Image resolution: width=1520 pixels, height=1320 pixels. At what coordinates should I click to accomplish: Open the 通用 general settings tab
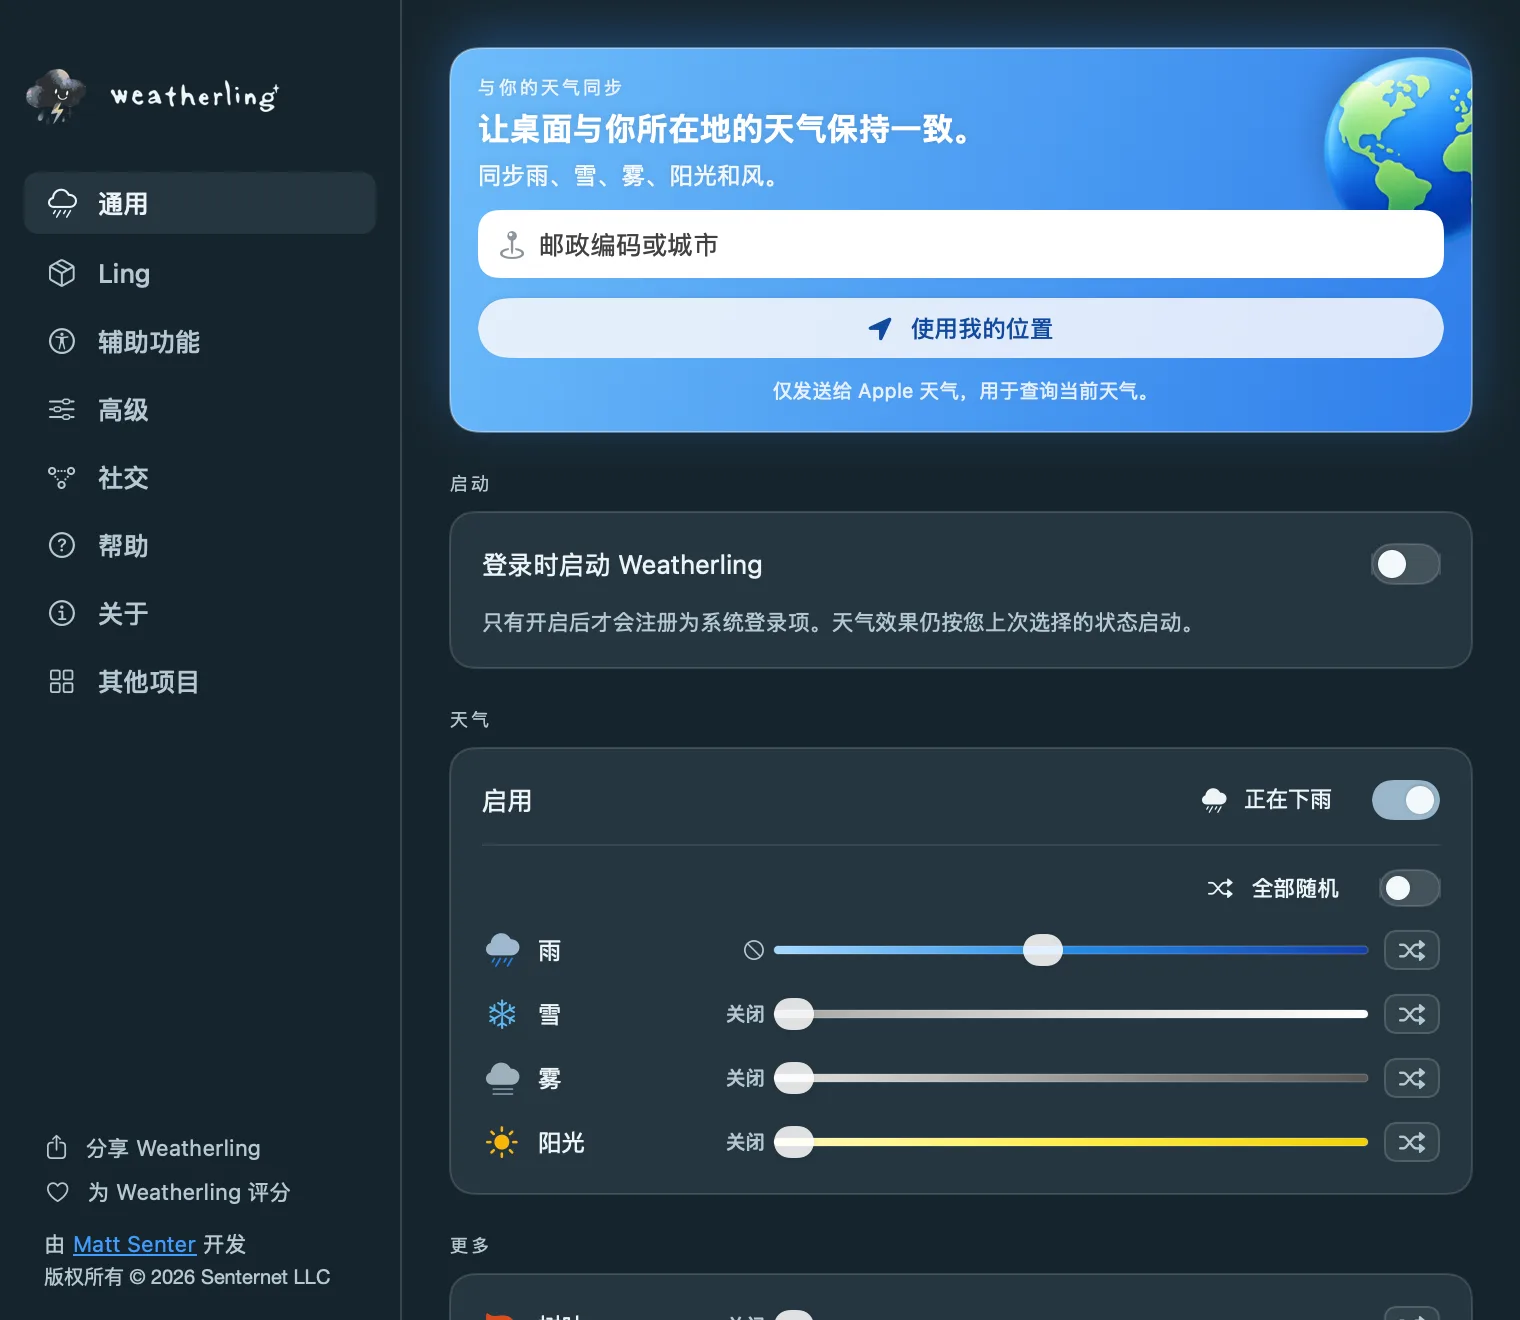click(x=200, y=203)
